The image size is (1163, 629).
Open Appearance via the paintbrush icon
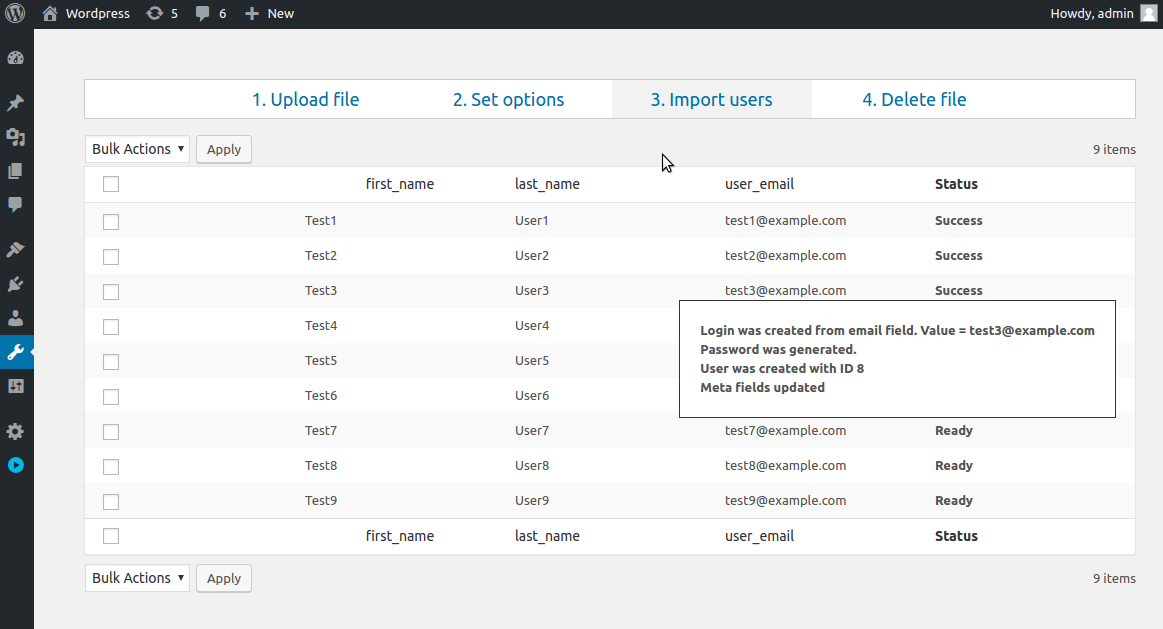15,249
